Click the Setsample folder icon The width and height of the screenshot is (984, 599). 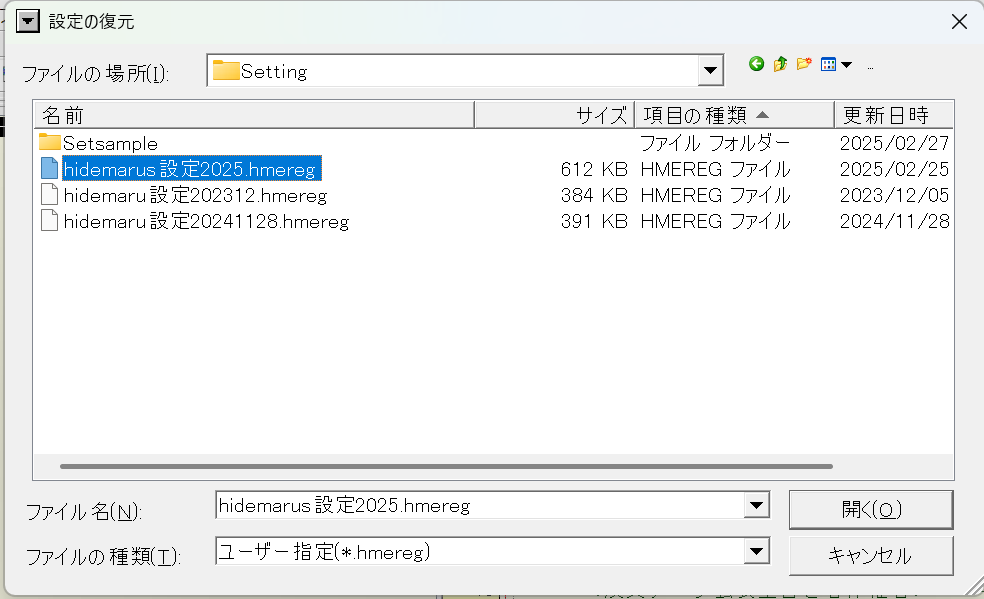(x=50, y=143)
